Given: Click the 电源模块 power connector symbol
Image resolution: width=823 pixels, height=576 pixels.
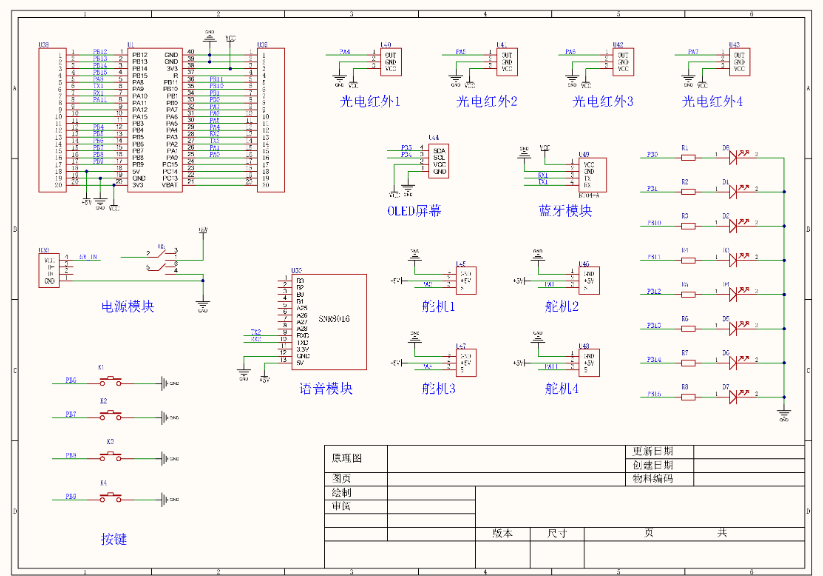Looking at the screenshot, I should coord(49,271).
